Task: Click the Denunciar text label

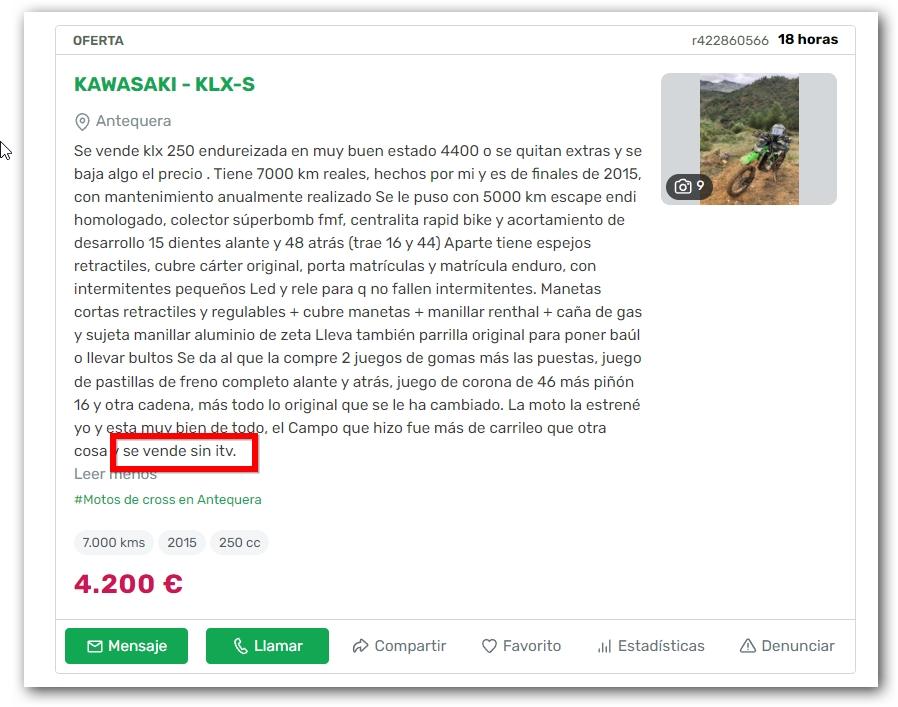Action: (798, 646)
